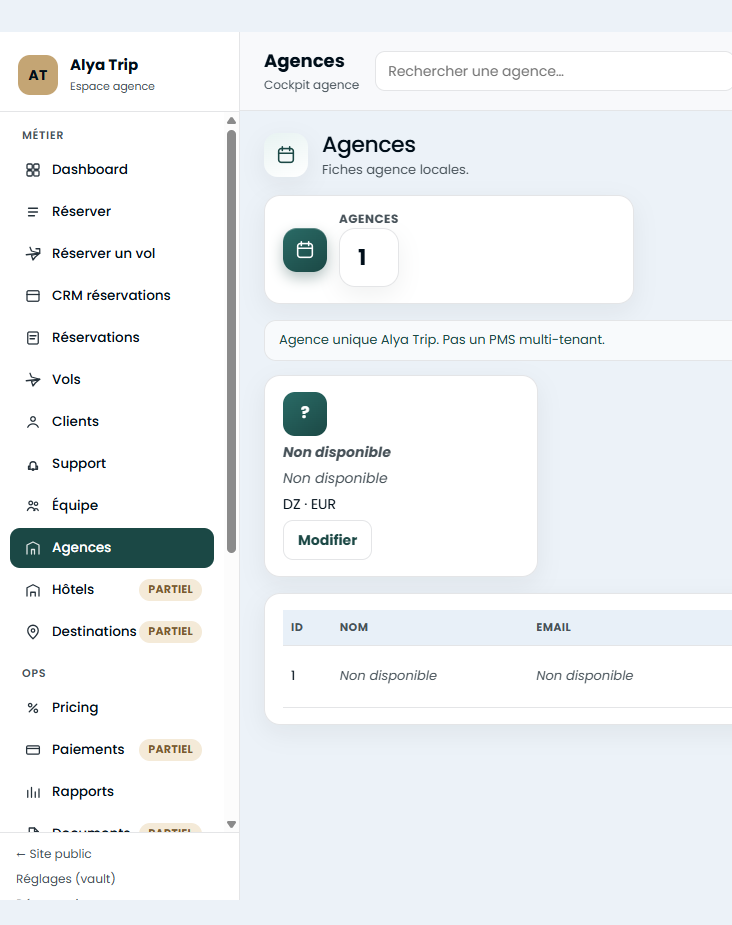Click the Vols plane icon
The image size is (732, 925).
click(x=33, y=379)
